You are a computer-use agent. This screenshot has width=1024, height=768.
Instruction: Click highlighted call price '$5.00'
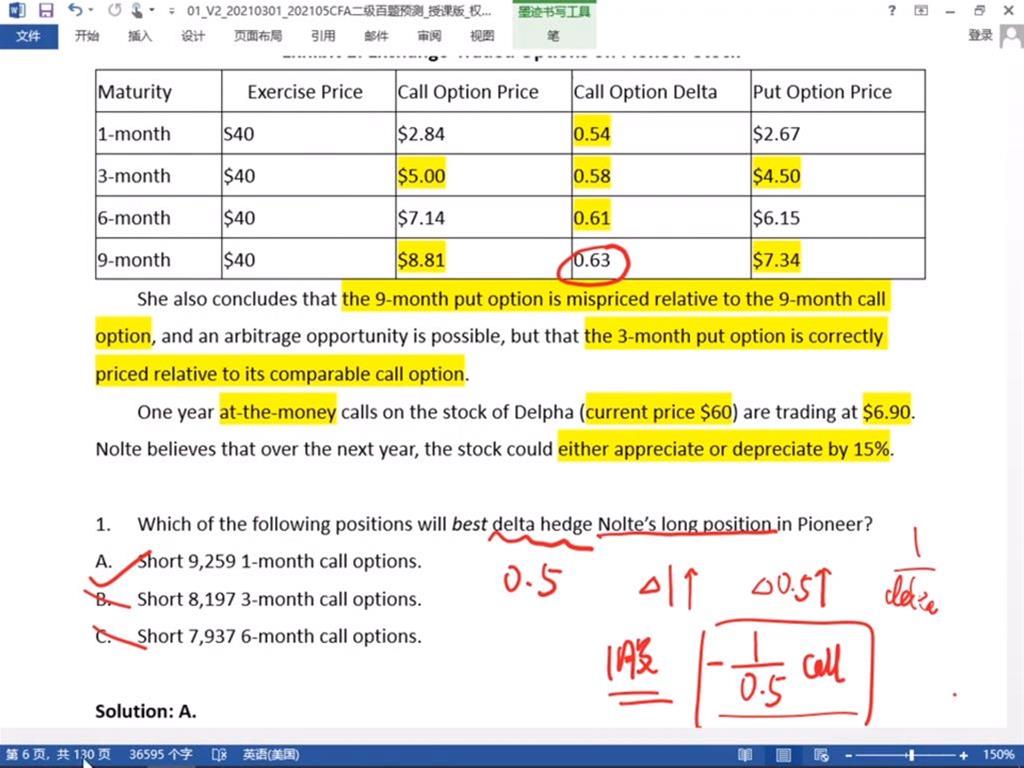(421, 176)
